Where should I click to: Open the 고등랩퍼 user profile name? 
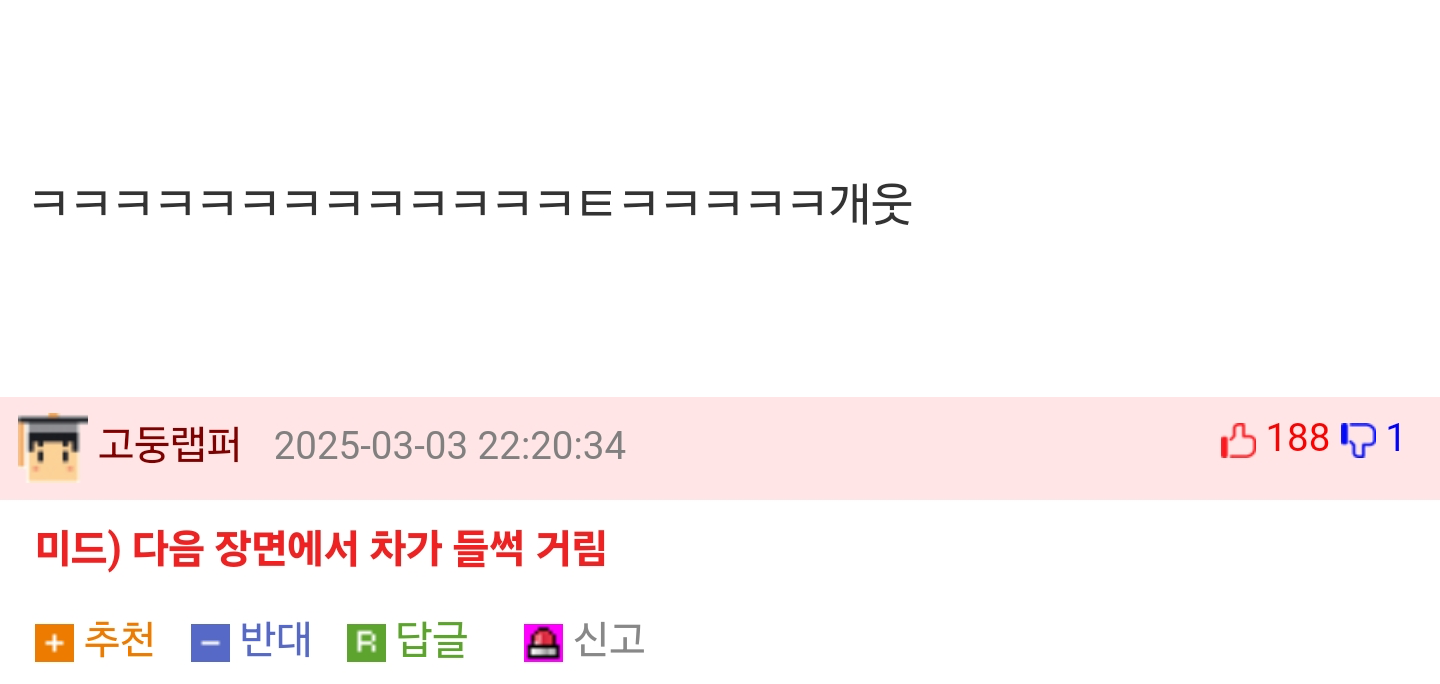pyautogui.click(x=169, y=446)
